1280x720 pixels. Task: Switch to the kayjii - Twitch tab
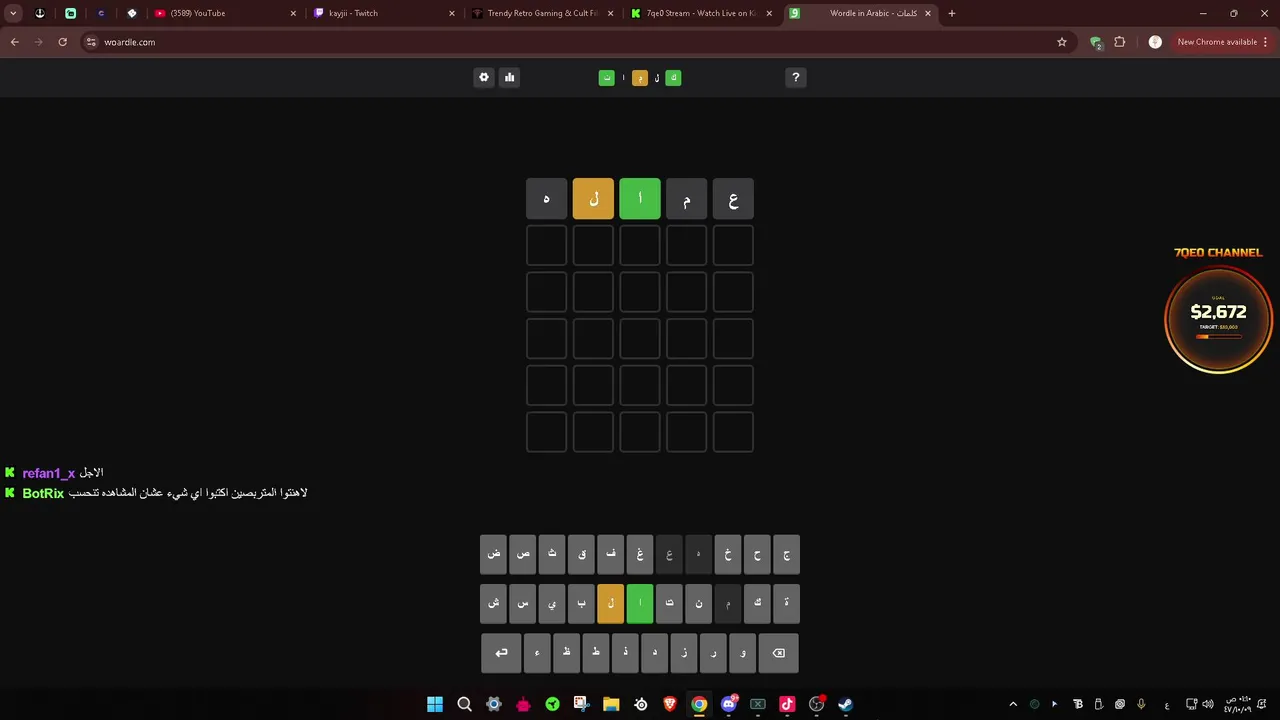(383, 13)
